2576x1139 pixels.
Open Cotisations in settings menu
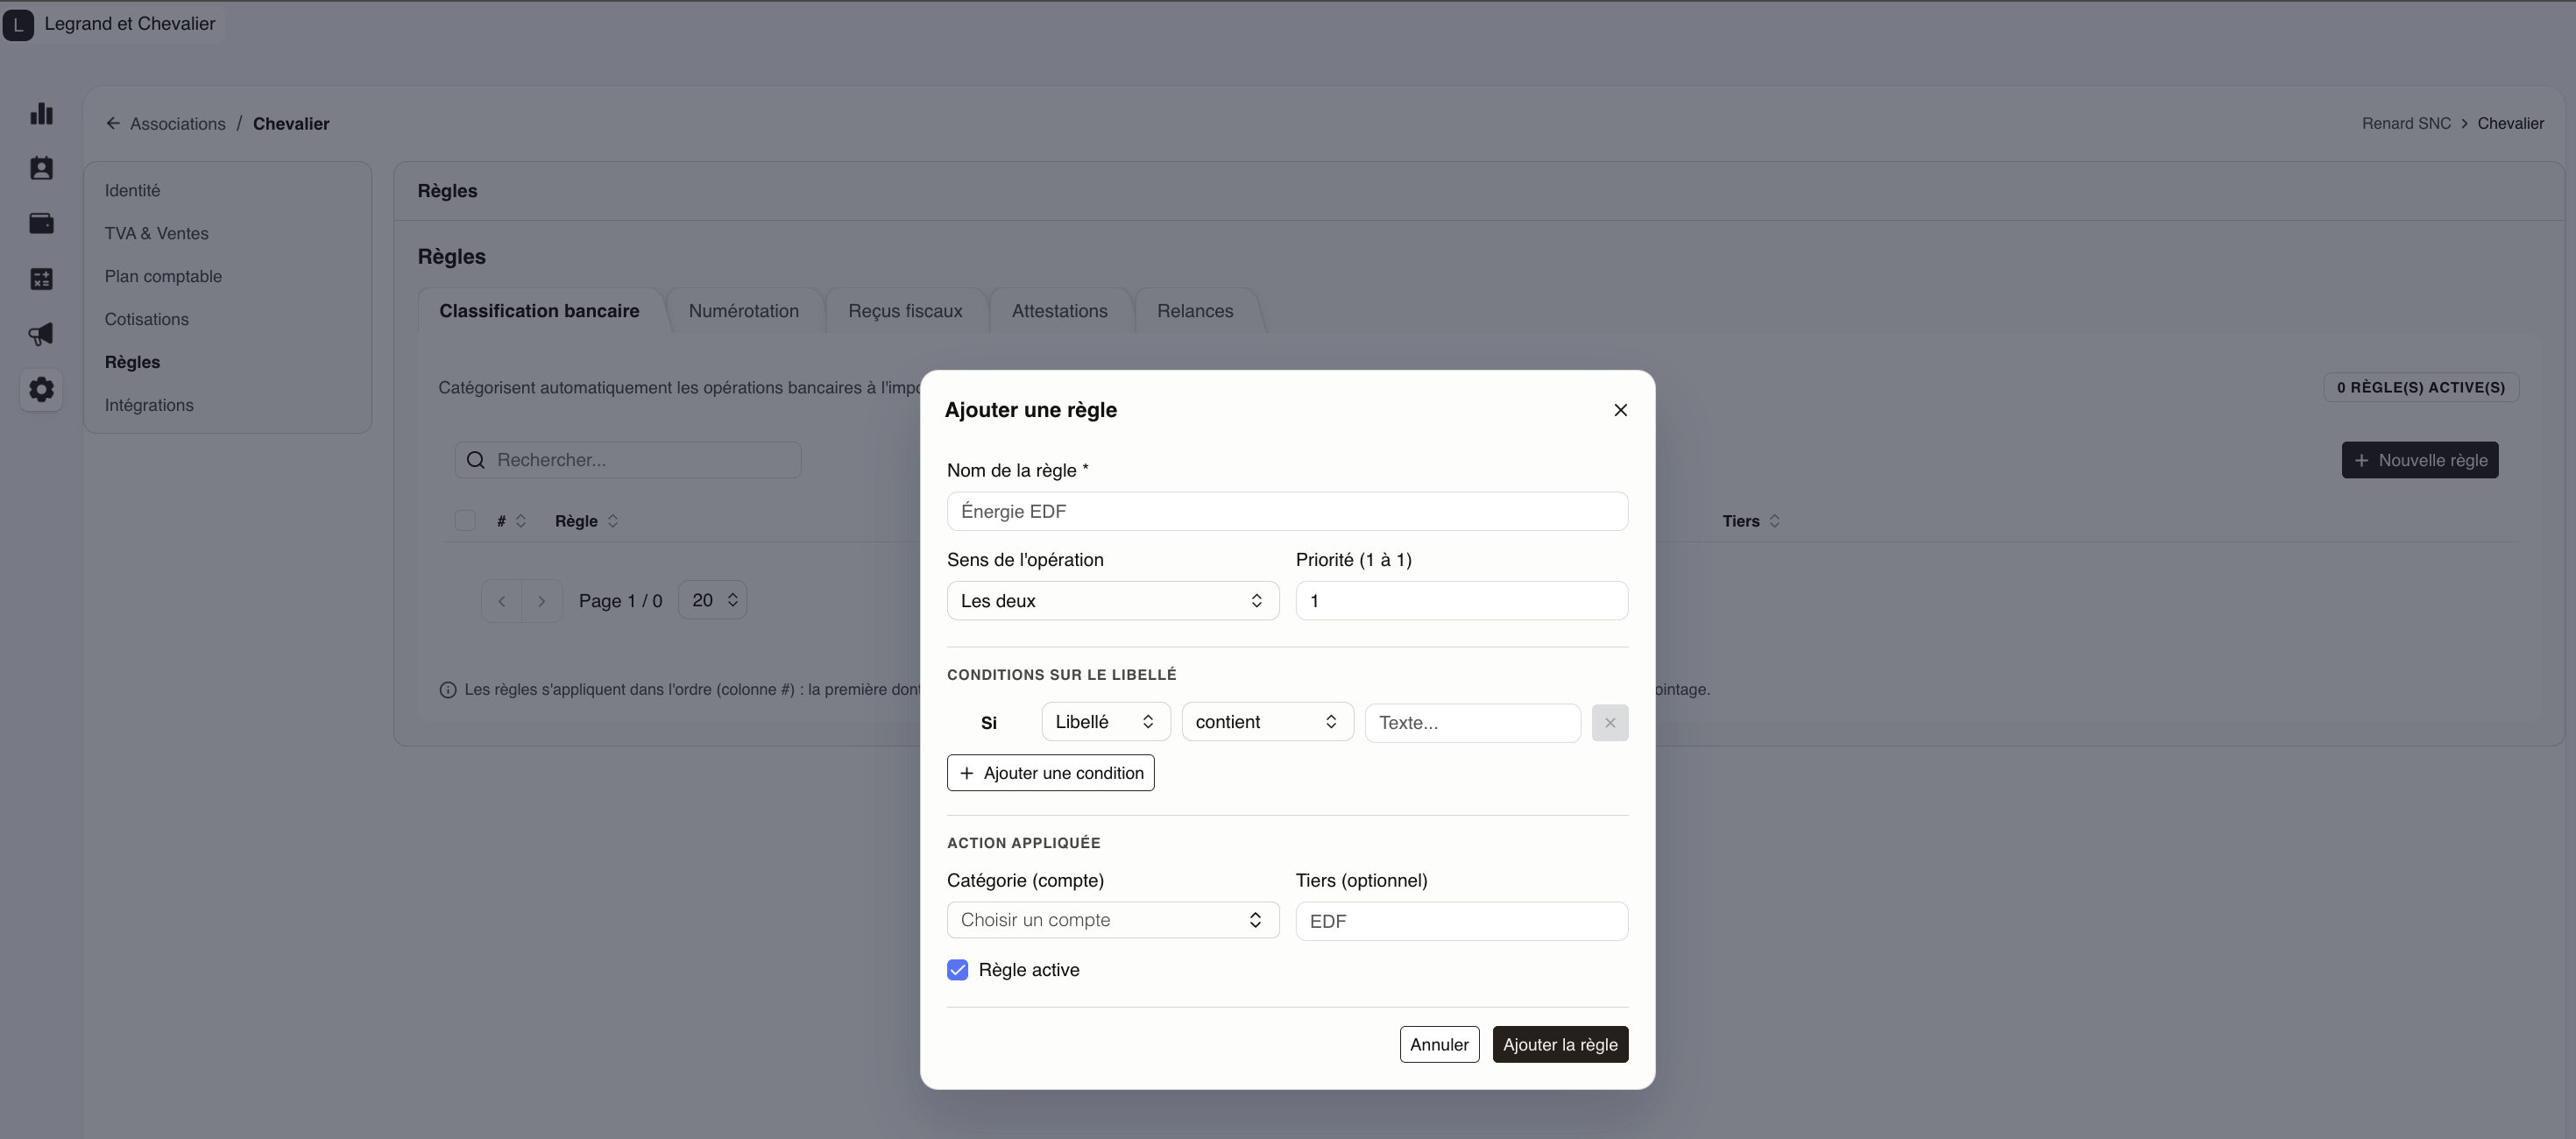pos(147,320)
